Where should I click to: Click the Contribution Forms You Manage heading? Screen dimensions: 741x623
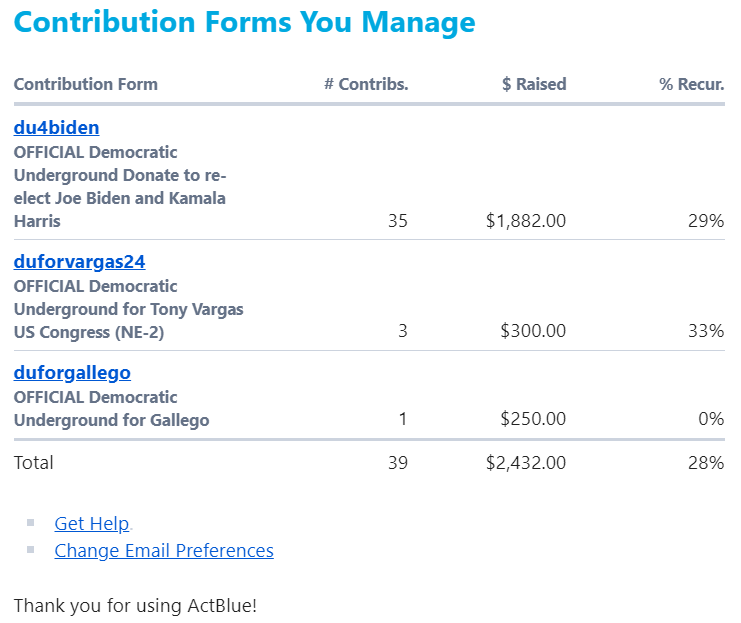click(x=245, y=22)
